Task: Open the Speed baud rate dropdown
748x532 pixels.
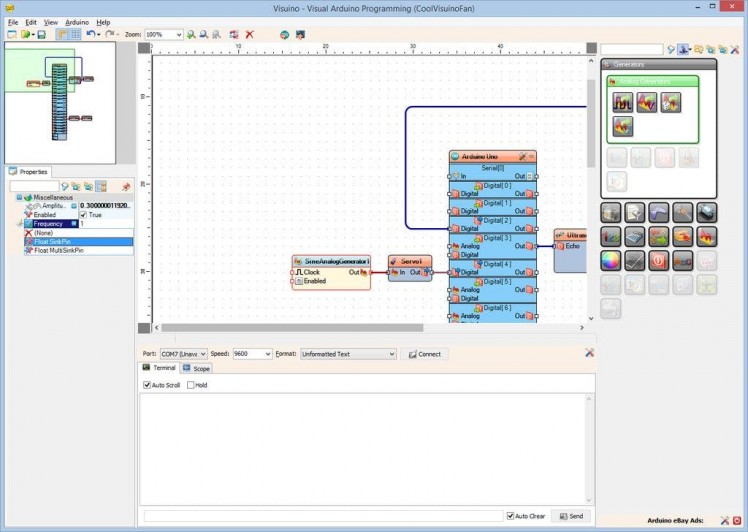Action: tap(267, 354)
